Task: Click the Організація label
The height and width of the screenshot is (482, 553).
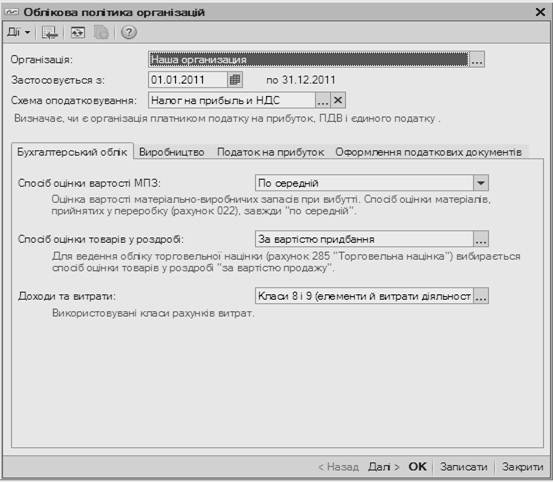Action: point(41,60)
